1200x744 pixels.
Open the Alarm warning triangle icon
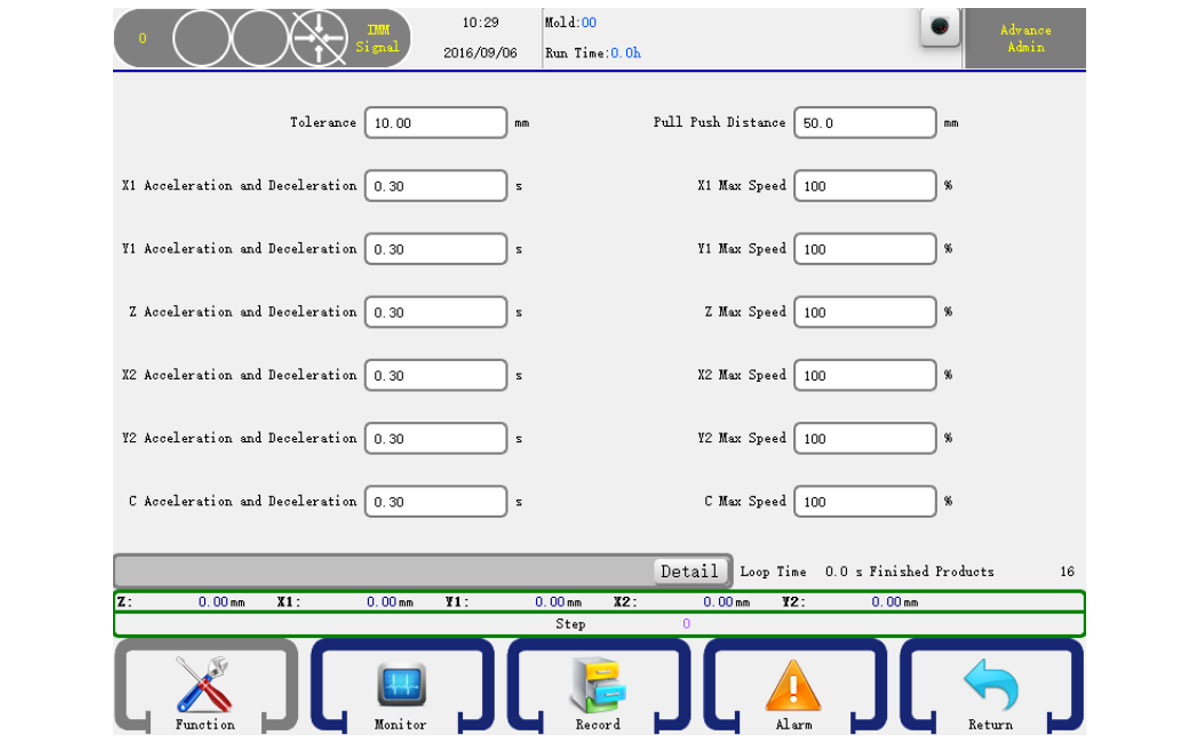coord(793,685)
